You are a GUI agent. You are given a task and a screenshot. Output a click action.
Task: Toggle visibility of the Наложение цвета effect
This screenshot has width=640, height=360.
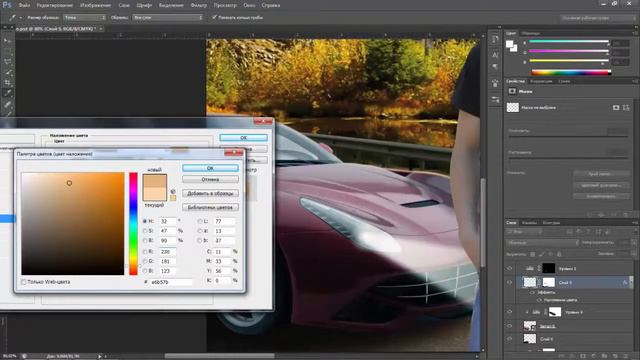[539, 300]
